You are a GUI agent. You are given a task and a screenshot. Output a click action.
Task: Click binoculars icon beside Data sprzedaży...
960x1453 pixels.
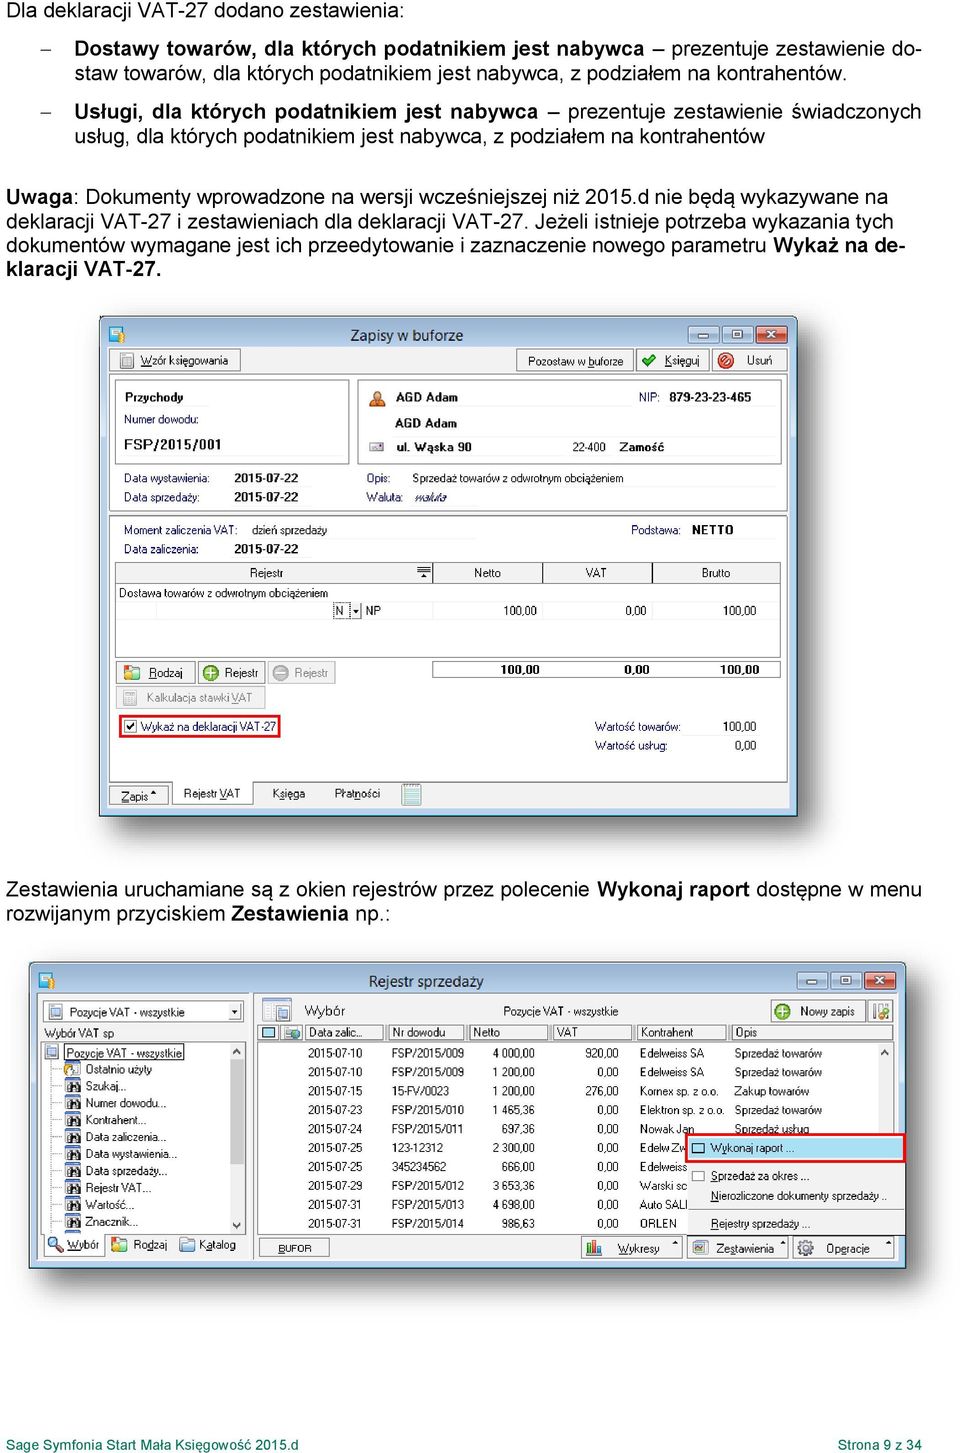(73, 1172)
